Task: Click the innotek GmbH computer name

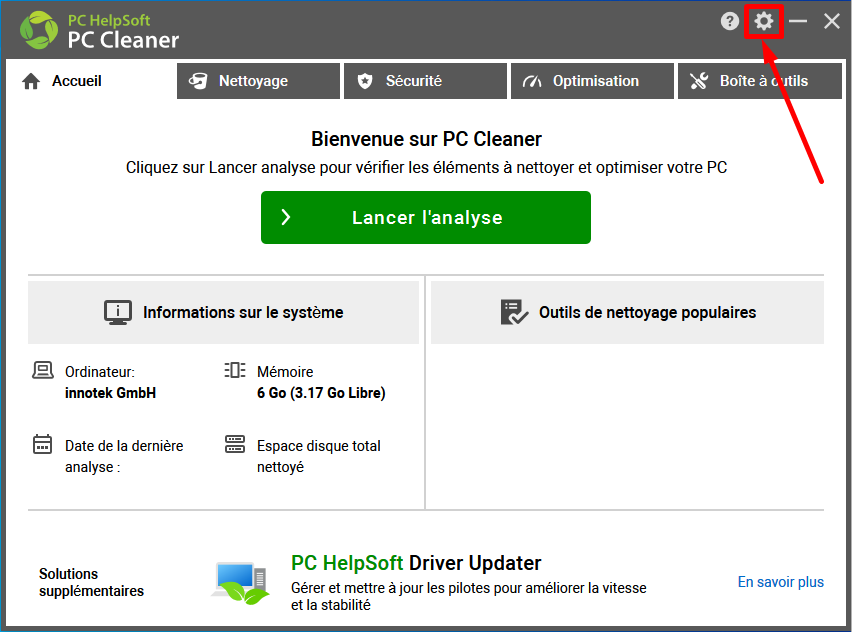Action: pyautogui.click(x=110, y=393)
